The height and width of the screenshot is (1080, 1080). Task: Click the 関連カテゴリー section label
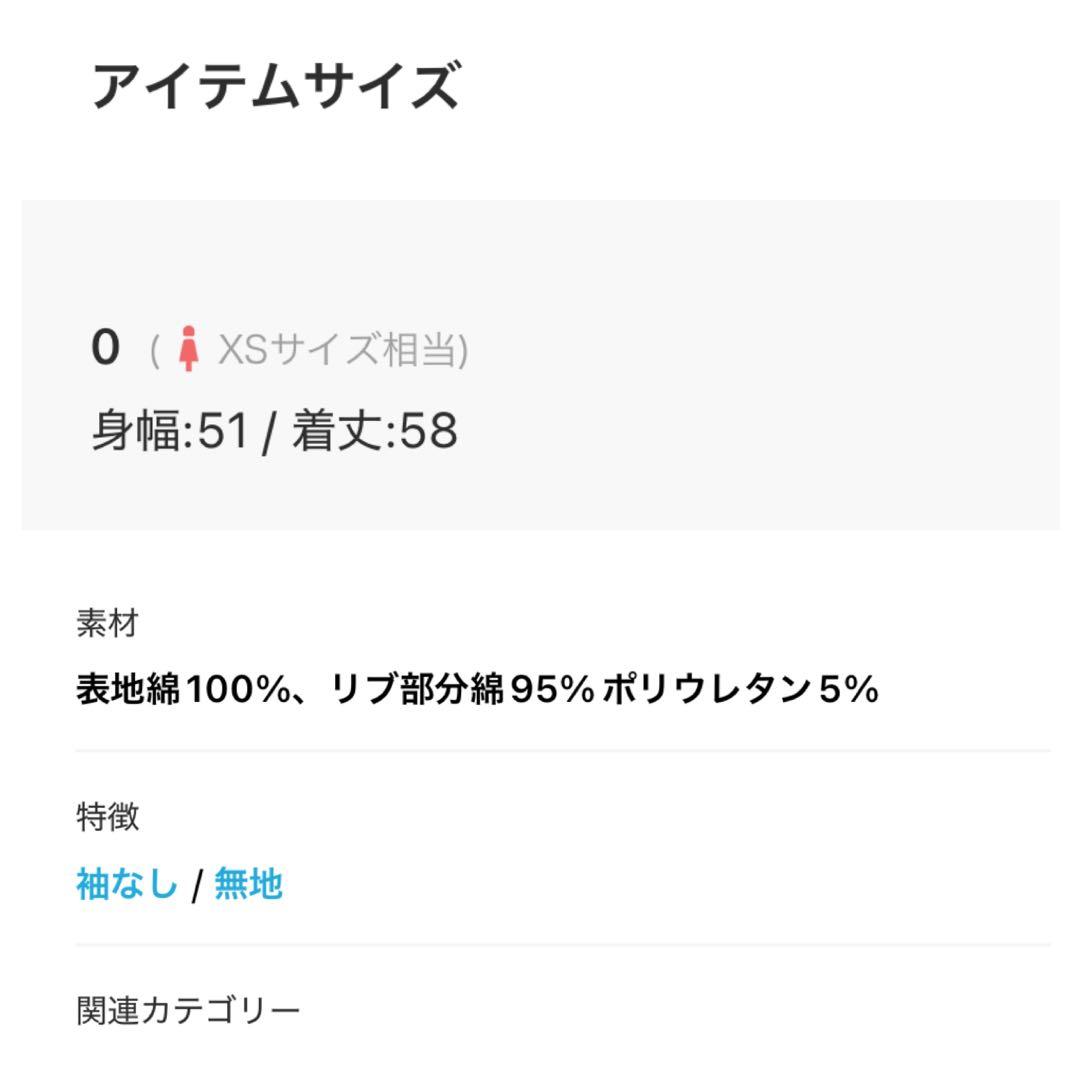188,1010
